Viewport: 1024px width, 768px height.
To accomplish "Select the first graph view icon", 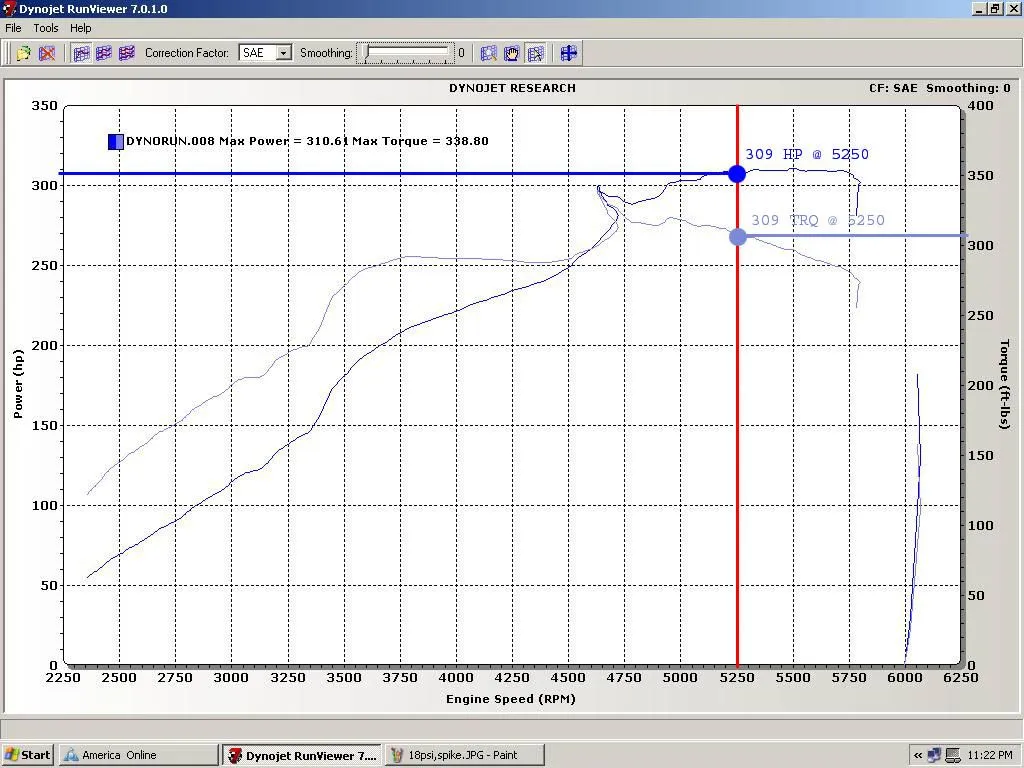I will 82,53.
